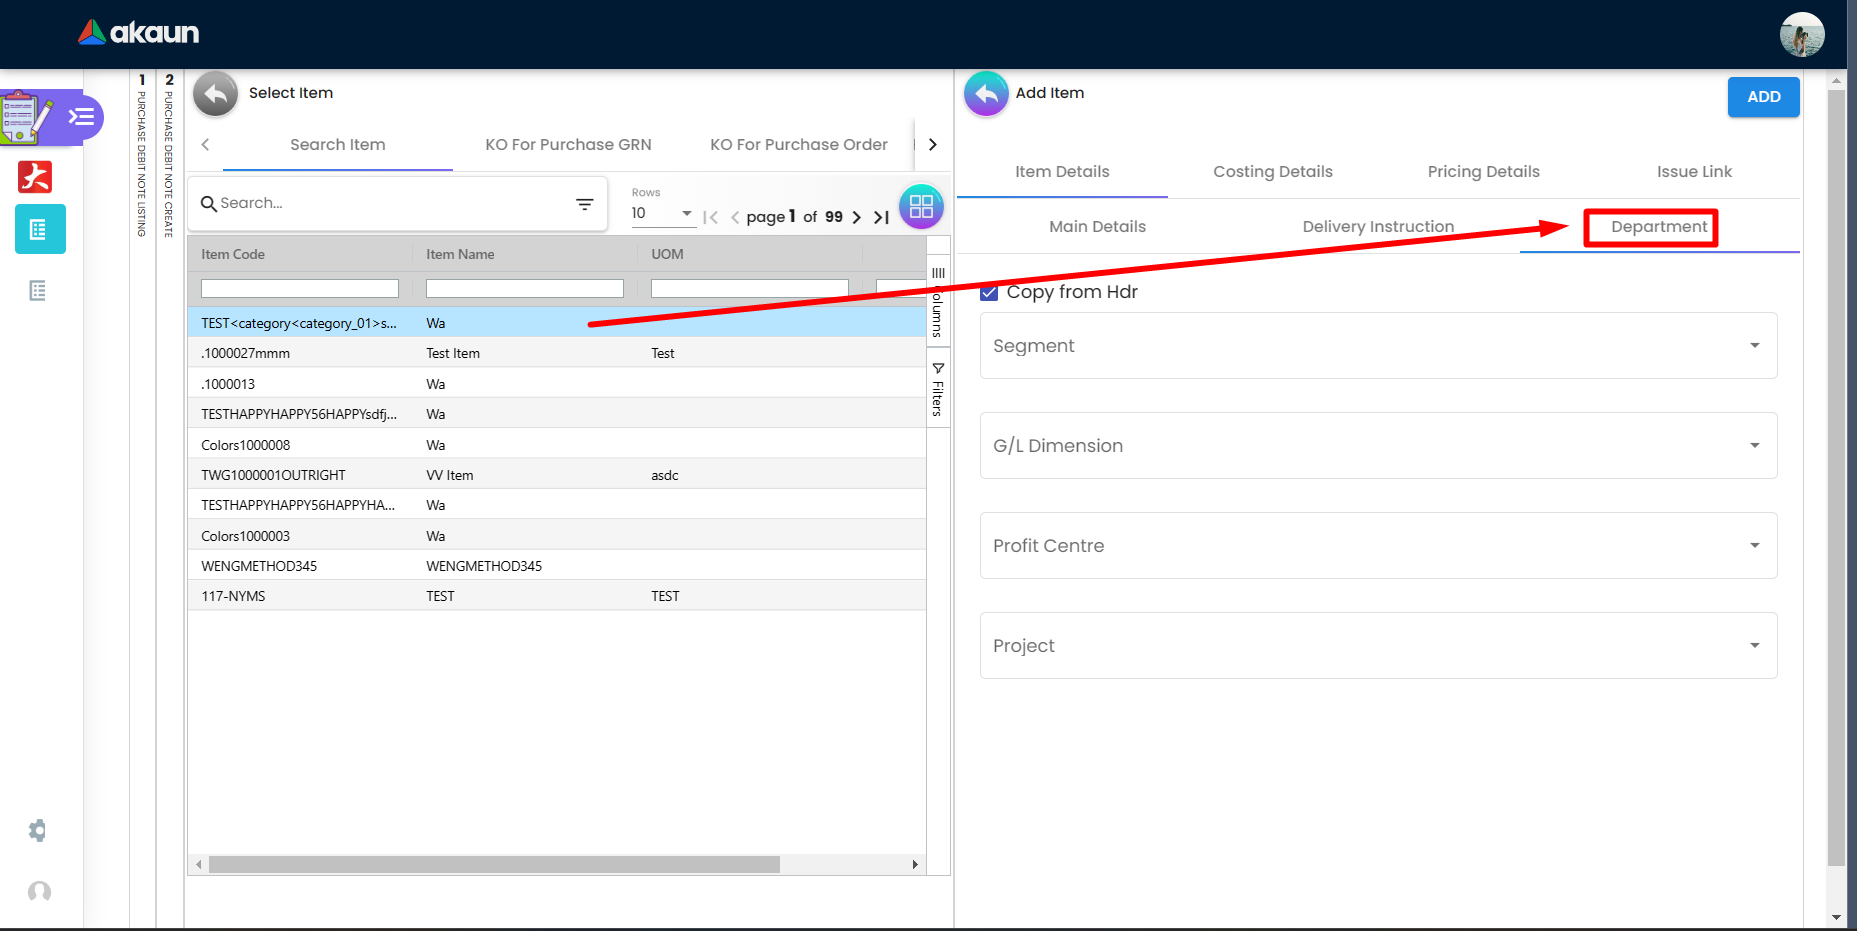This screenshot has height=931, width=1857.
Task: Go to the last page of items
Action: pos(881,217)
